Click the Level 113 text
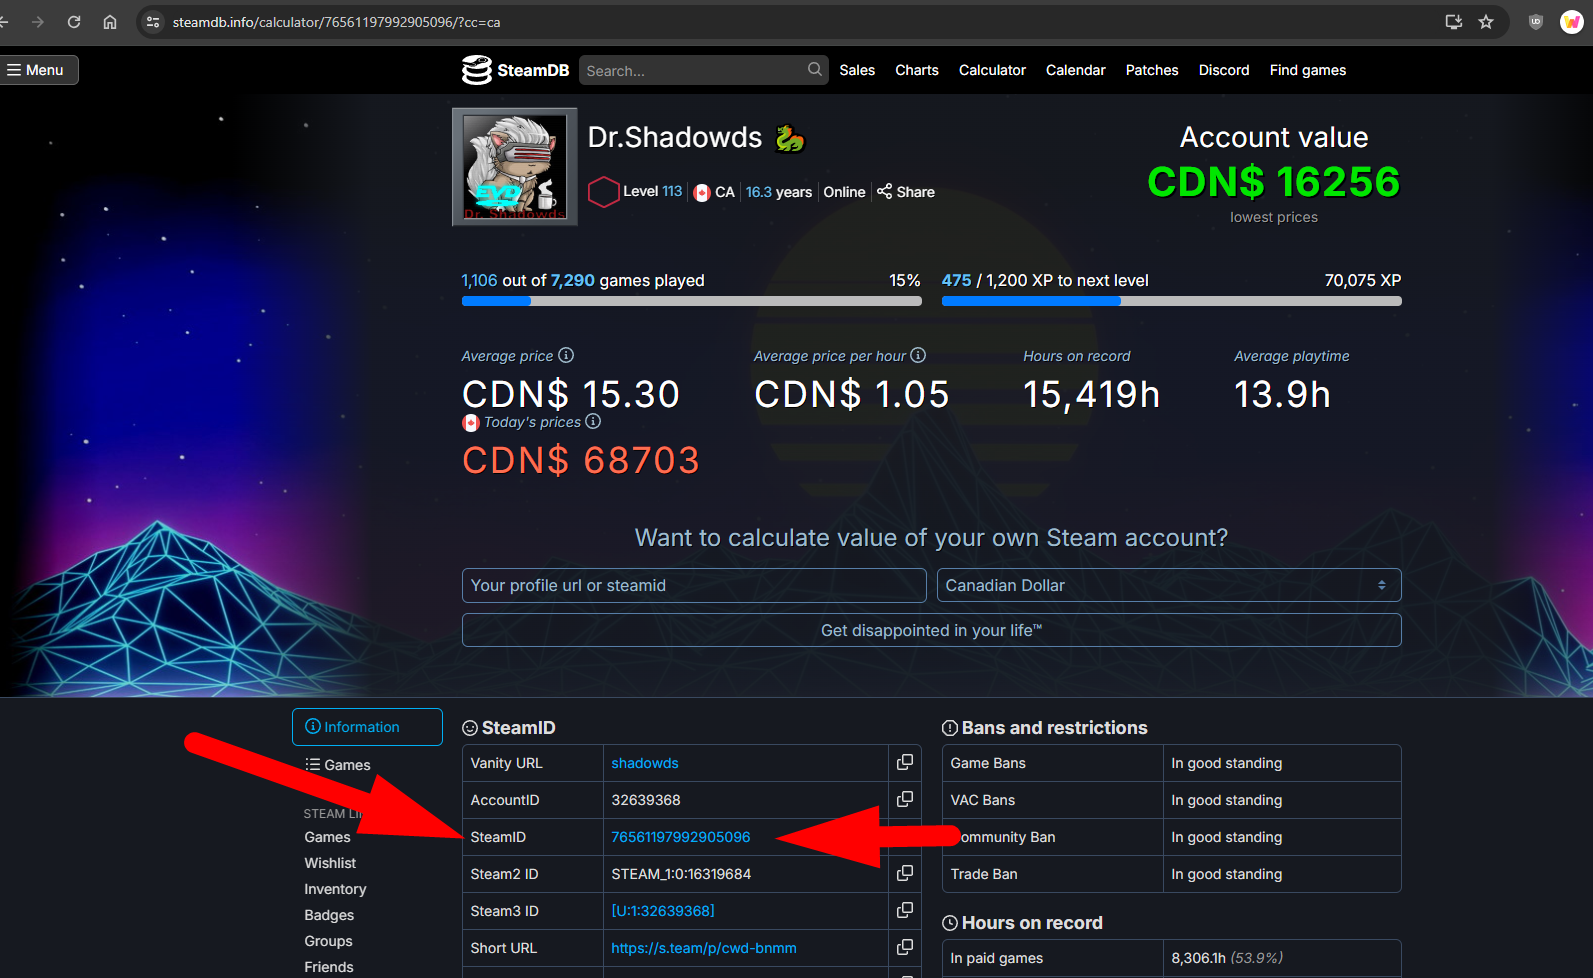This screenshot has width=1593, height=978. pos(652,191)
